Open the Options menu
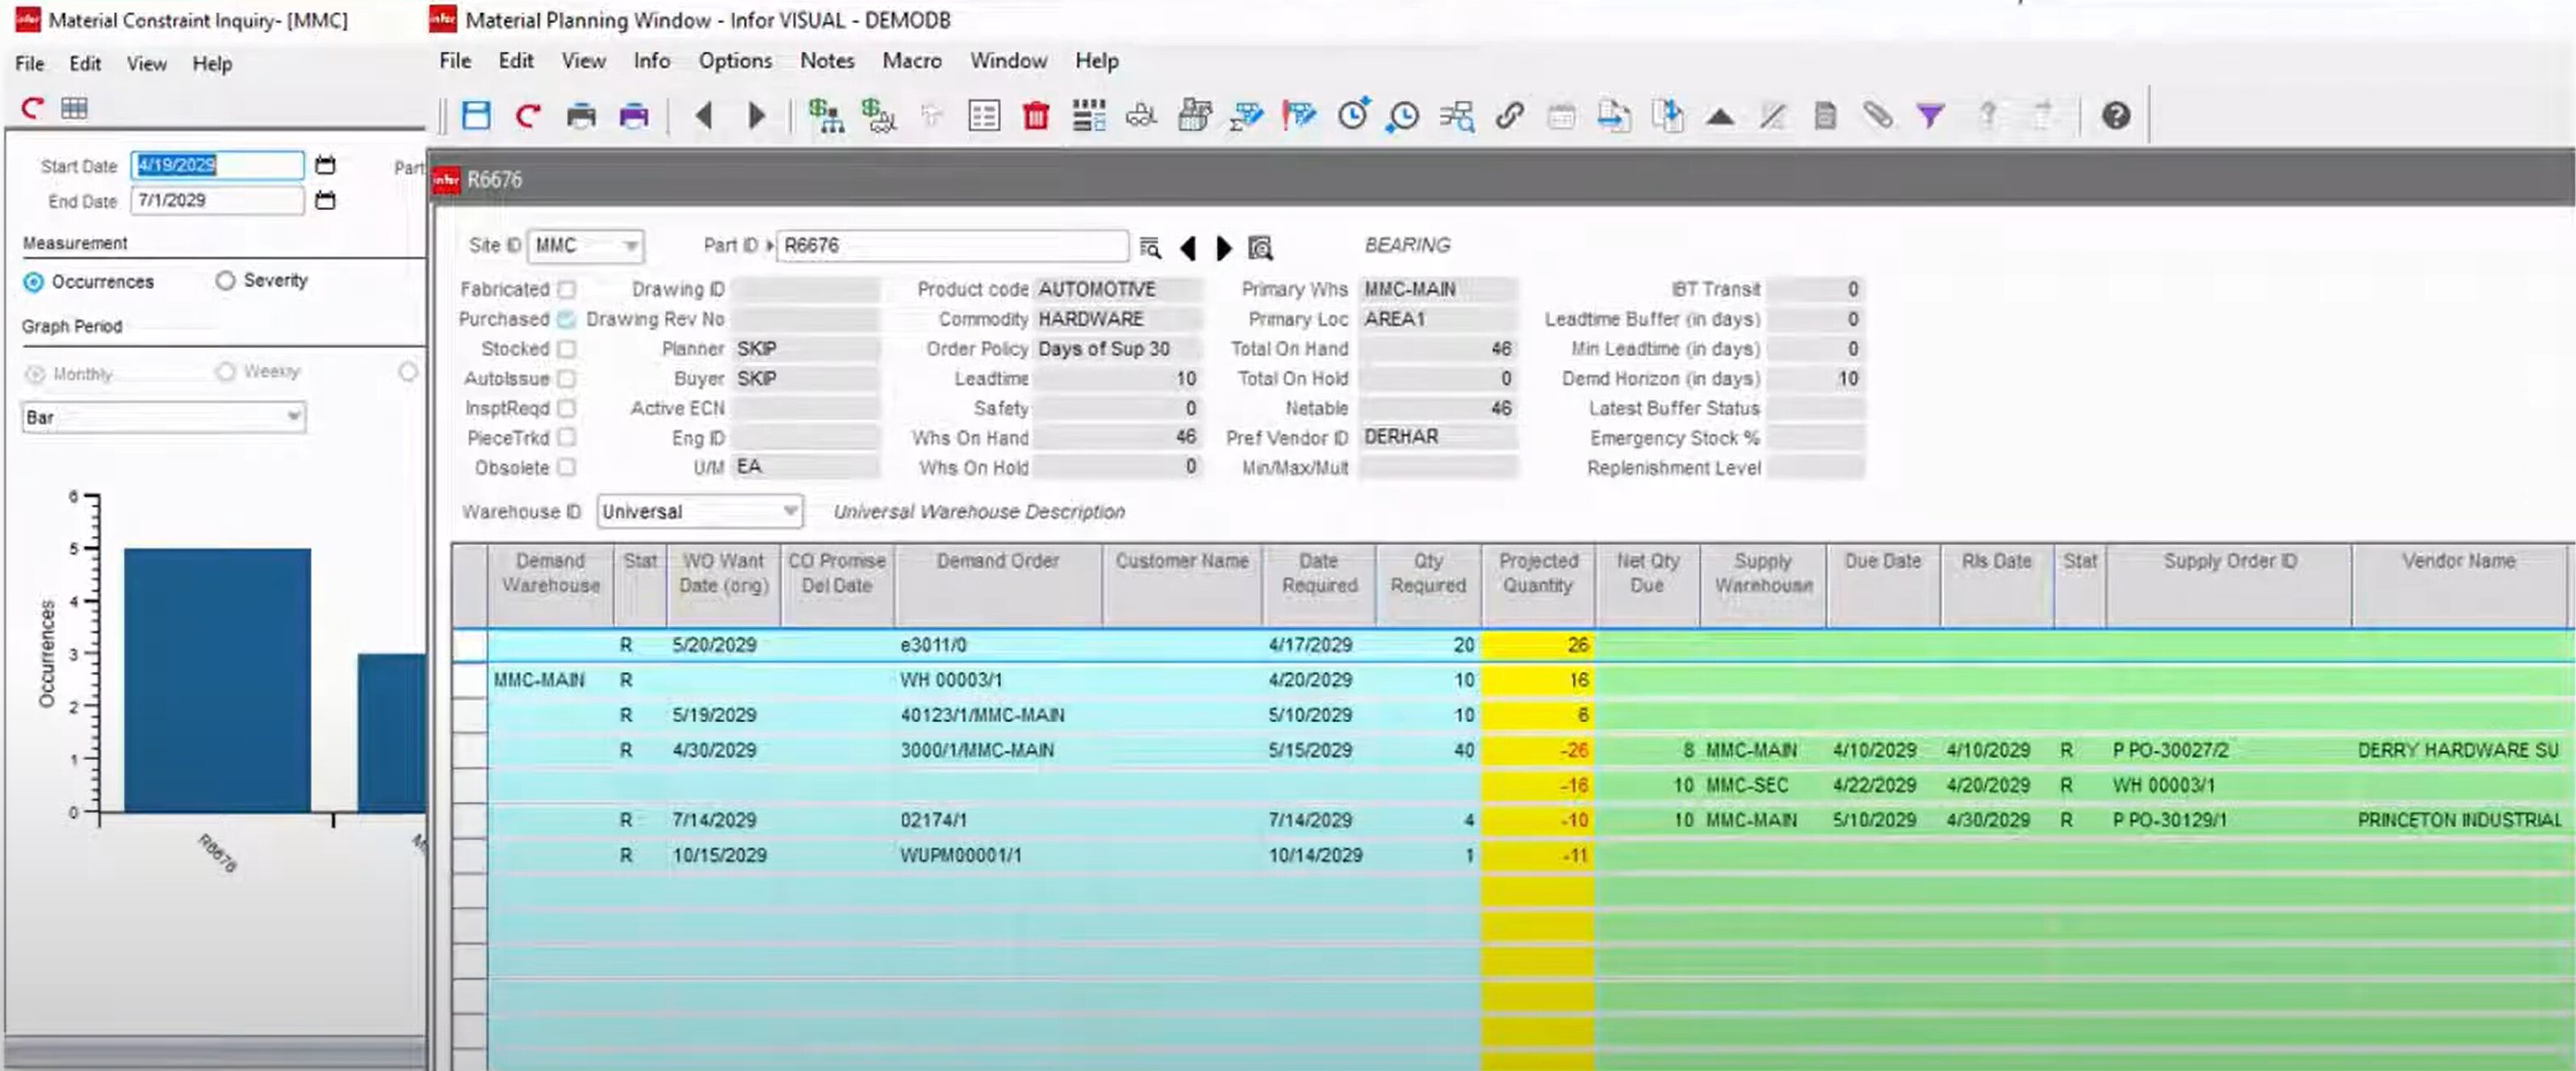Screen dimensions: 2576x1071 tap(735, 61)
